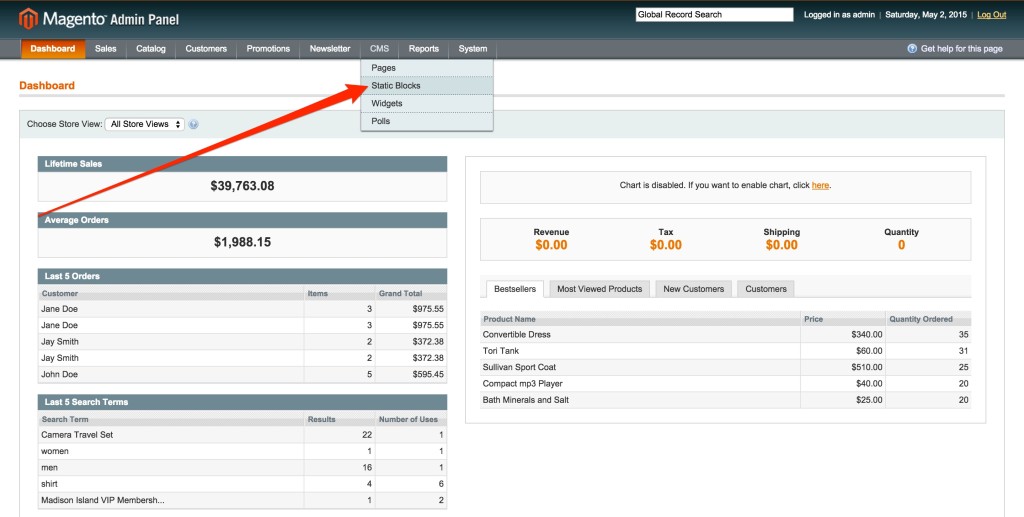Viewport: 1024px width, 517px height.
Task: Click the John Doe order row
Action: tap(242, 375)
